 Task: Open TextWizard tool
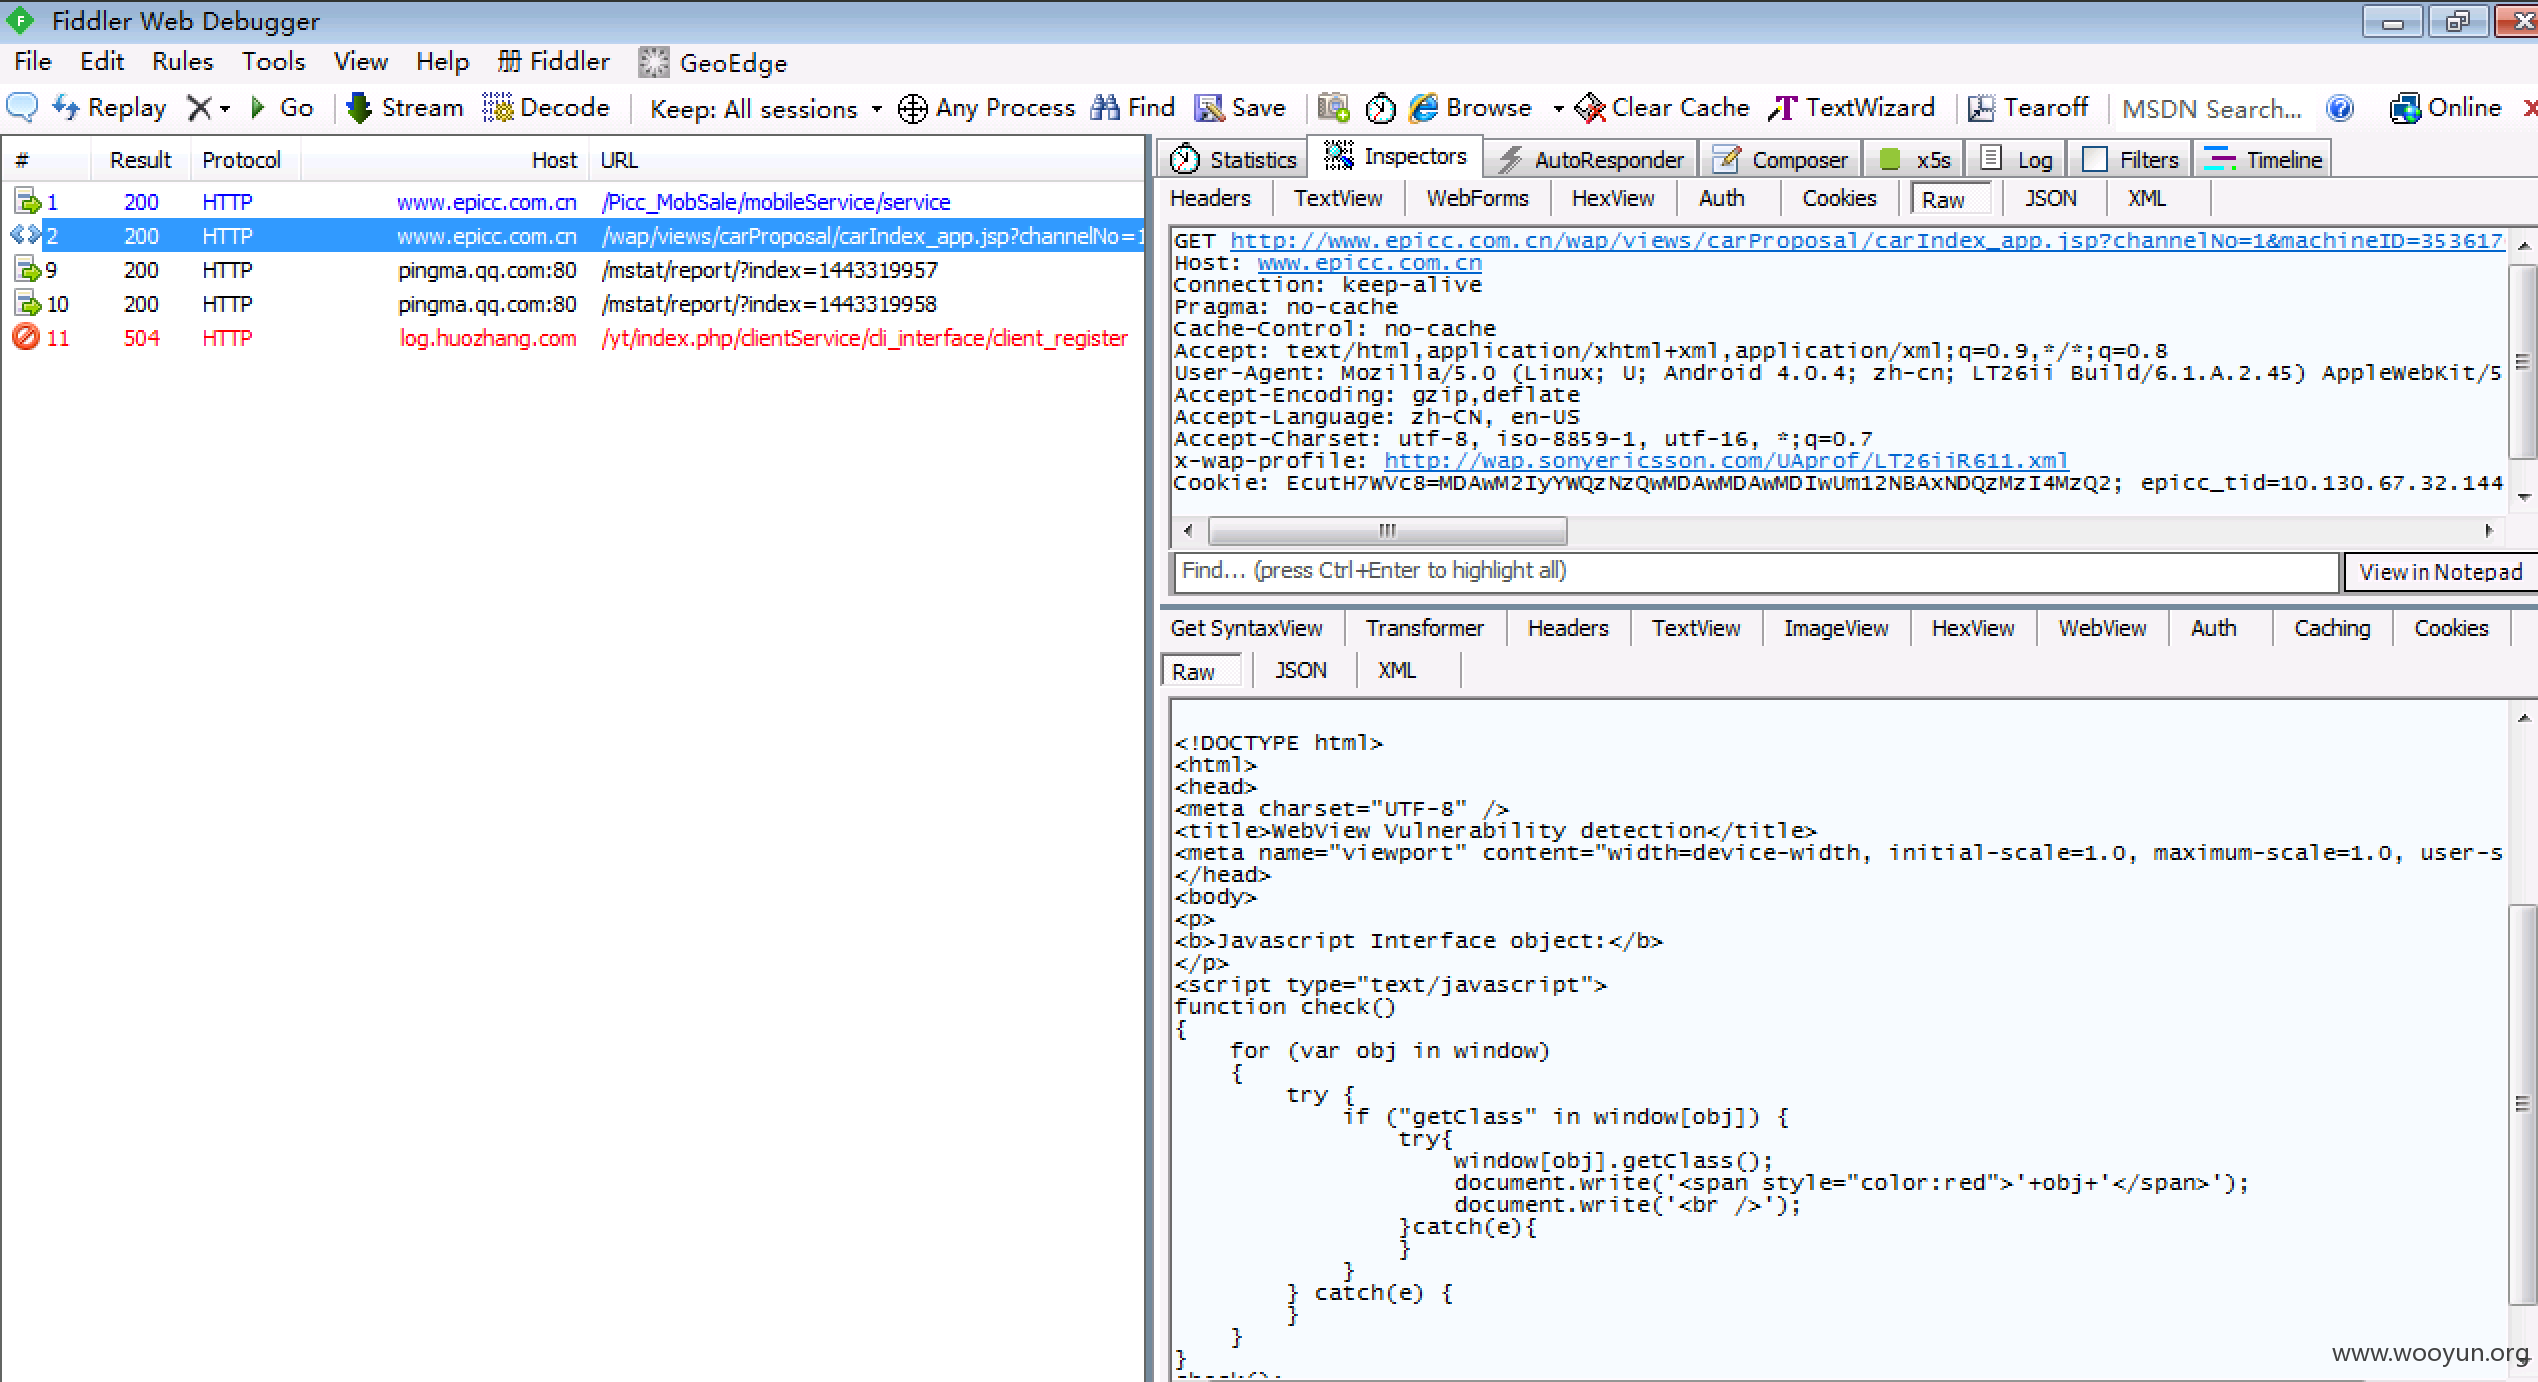pos(1852,107)
